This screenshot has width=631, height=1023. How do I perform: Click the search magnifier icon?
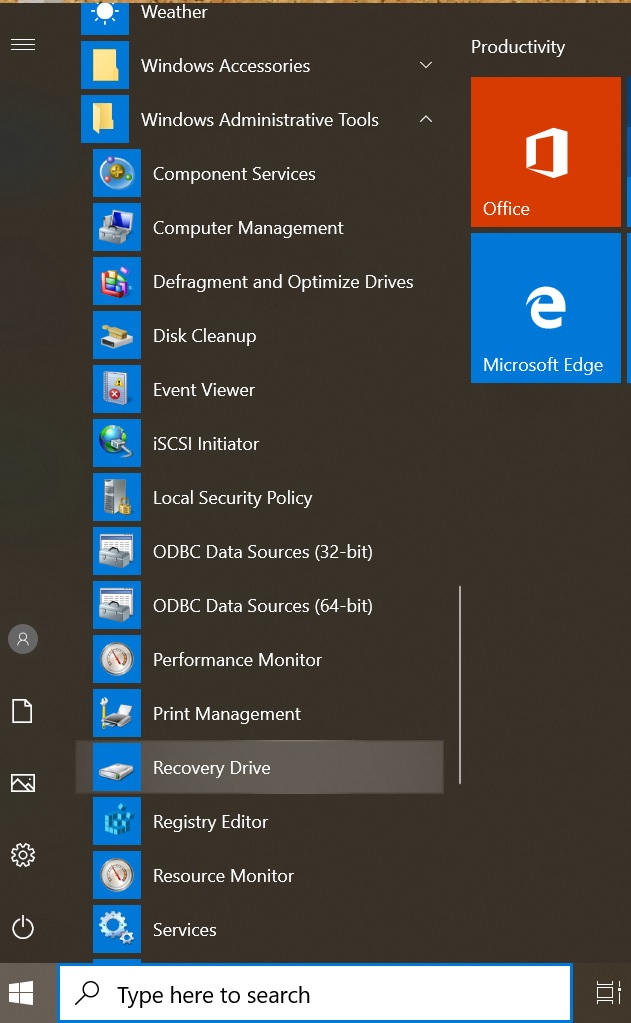(x=87, y=993)
